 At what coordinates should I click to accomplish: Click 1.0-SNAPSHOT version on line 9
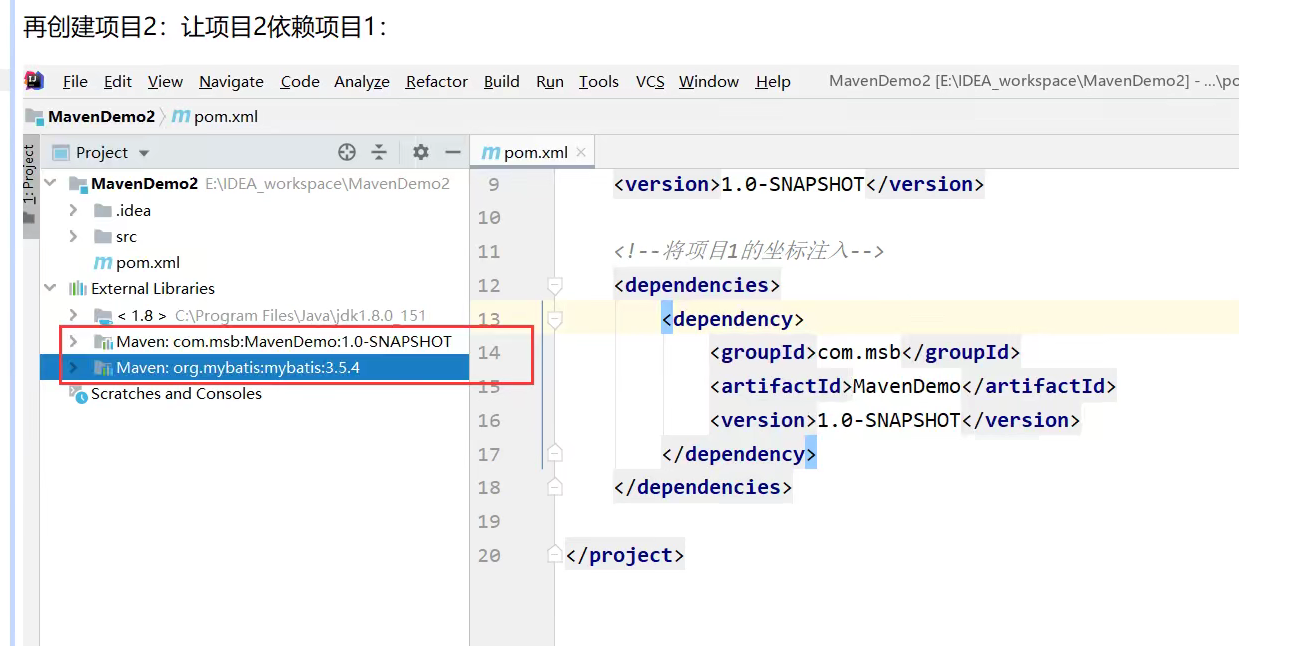tap(792, 185)
